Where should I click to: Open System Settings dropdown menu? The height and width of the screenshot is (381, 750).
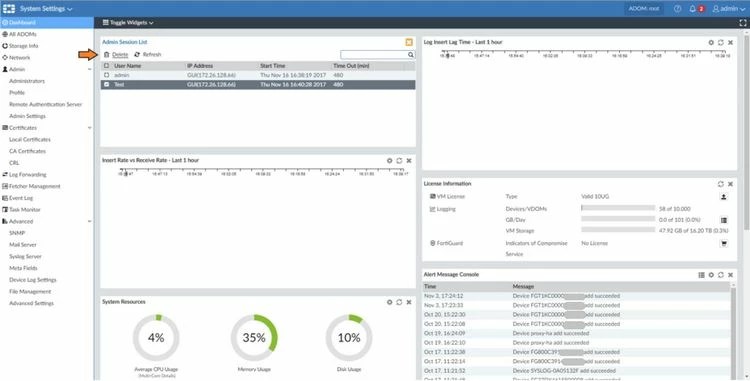point(46,9)
